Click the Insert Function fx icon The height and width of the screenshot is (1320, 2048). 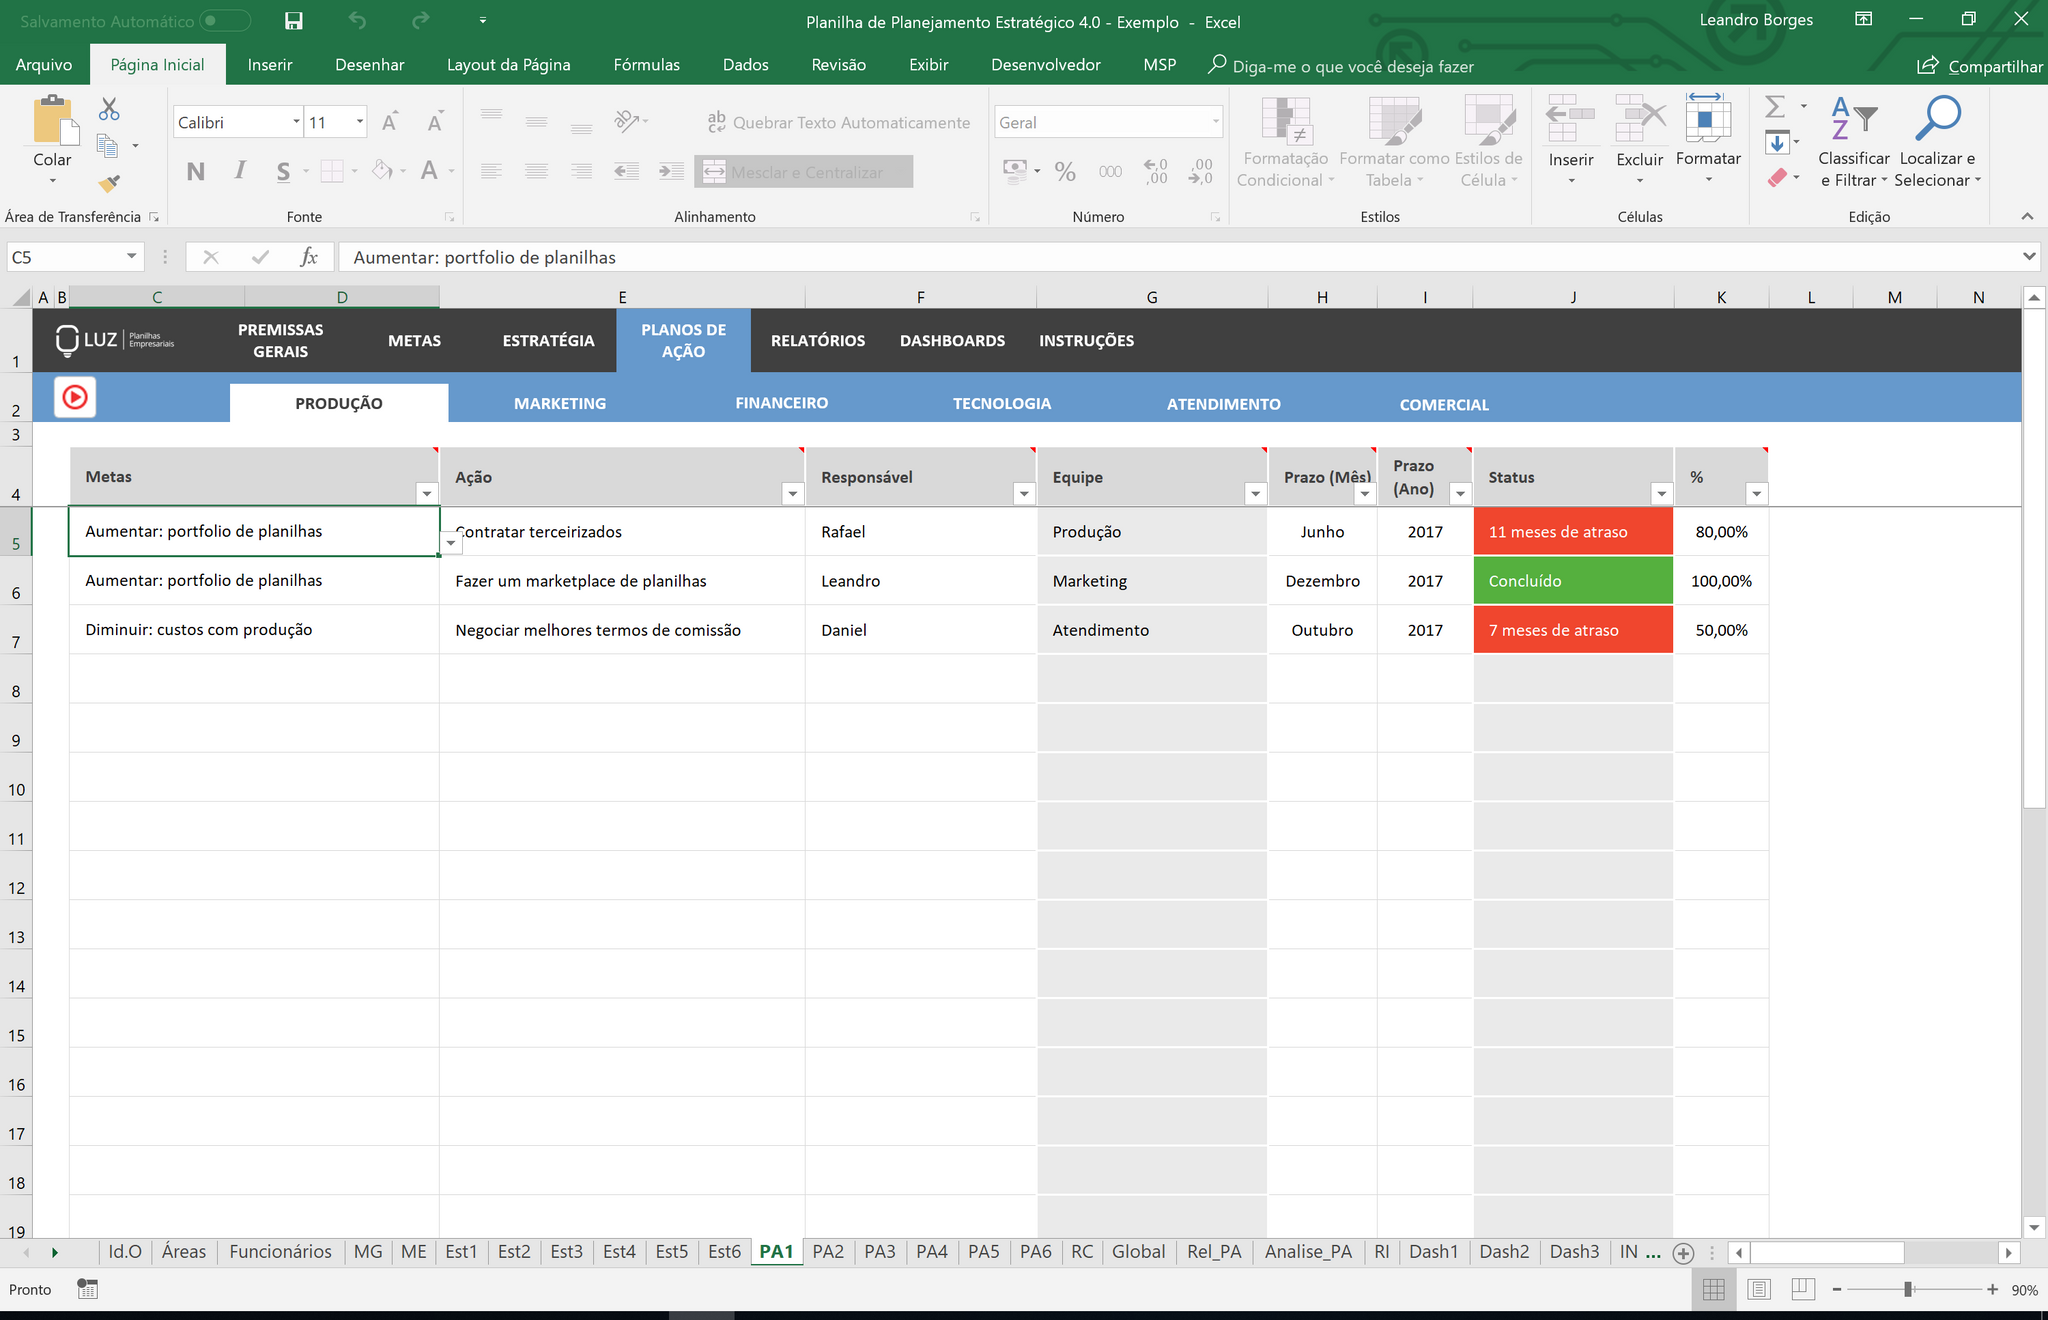(309, 257)
